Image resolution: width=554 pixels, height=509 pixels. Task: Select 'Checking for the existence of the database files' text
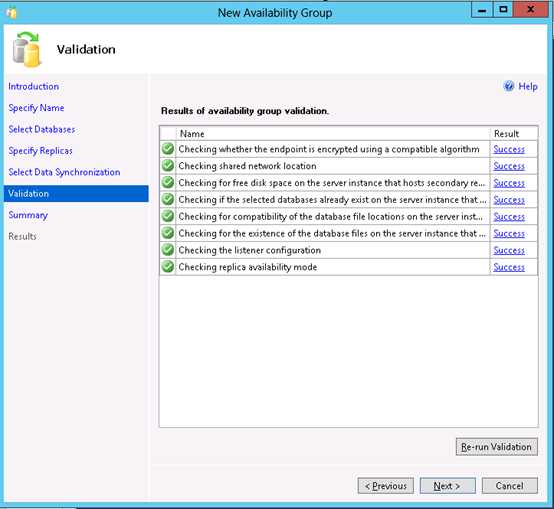(332, 233)
